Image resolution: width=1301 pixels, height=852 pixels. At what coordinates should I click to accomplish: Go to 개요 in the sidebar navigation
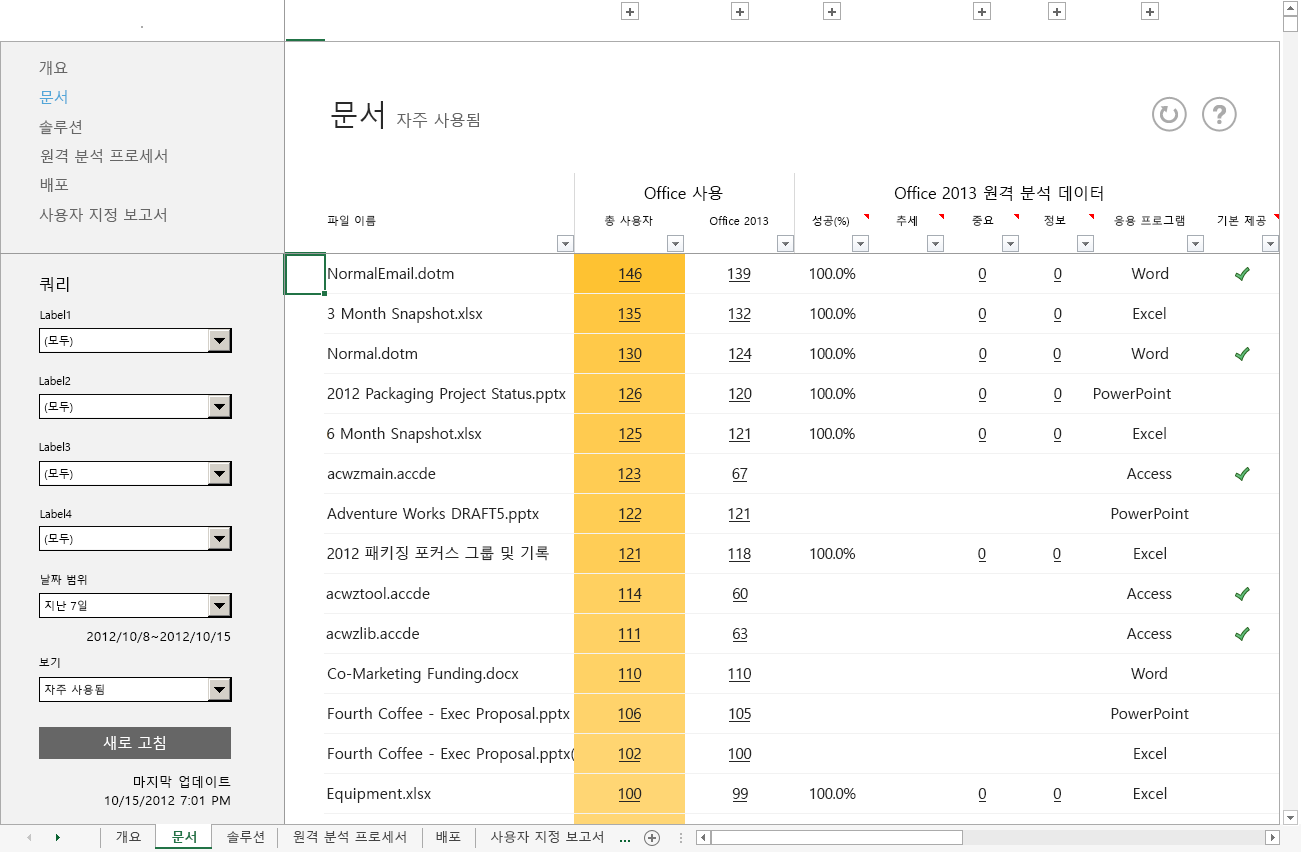point(53,68)
